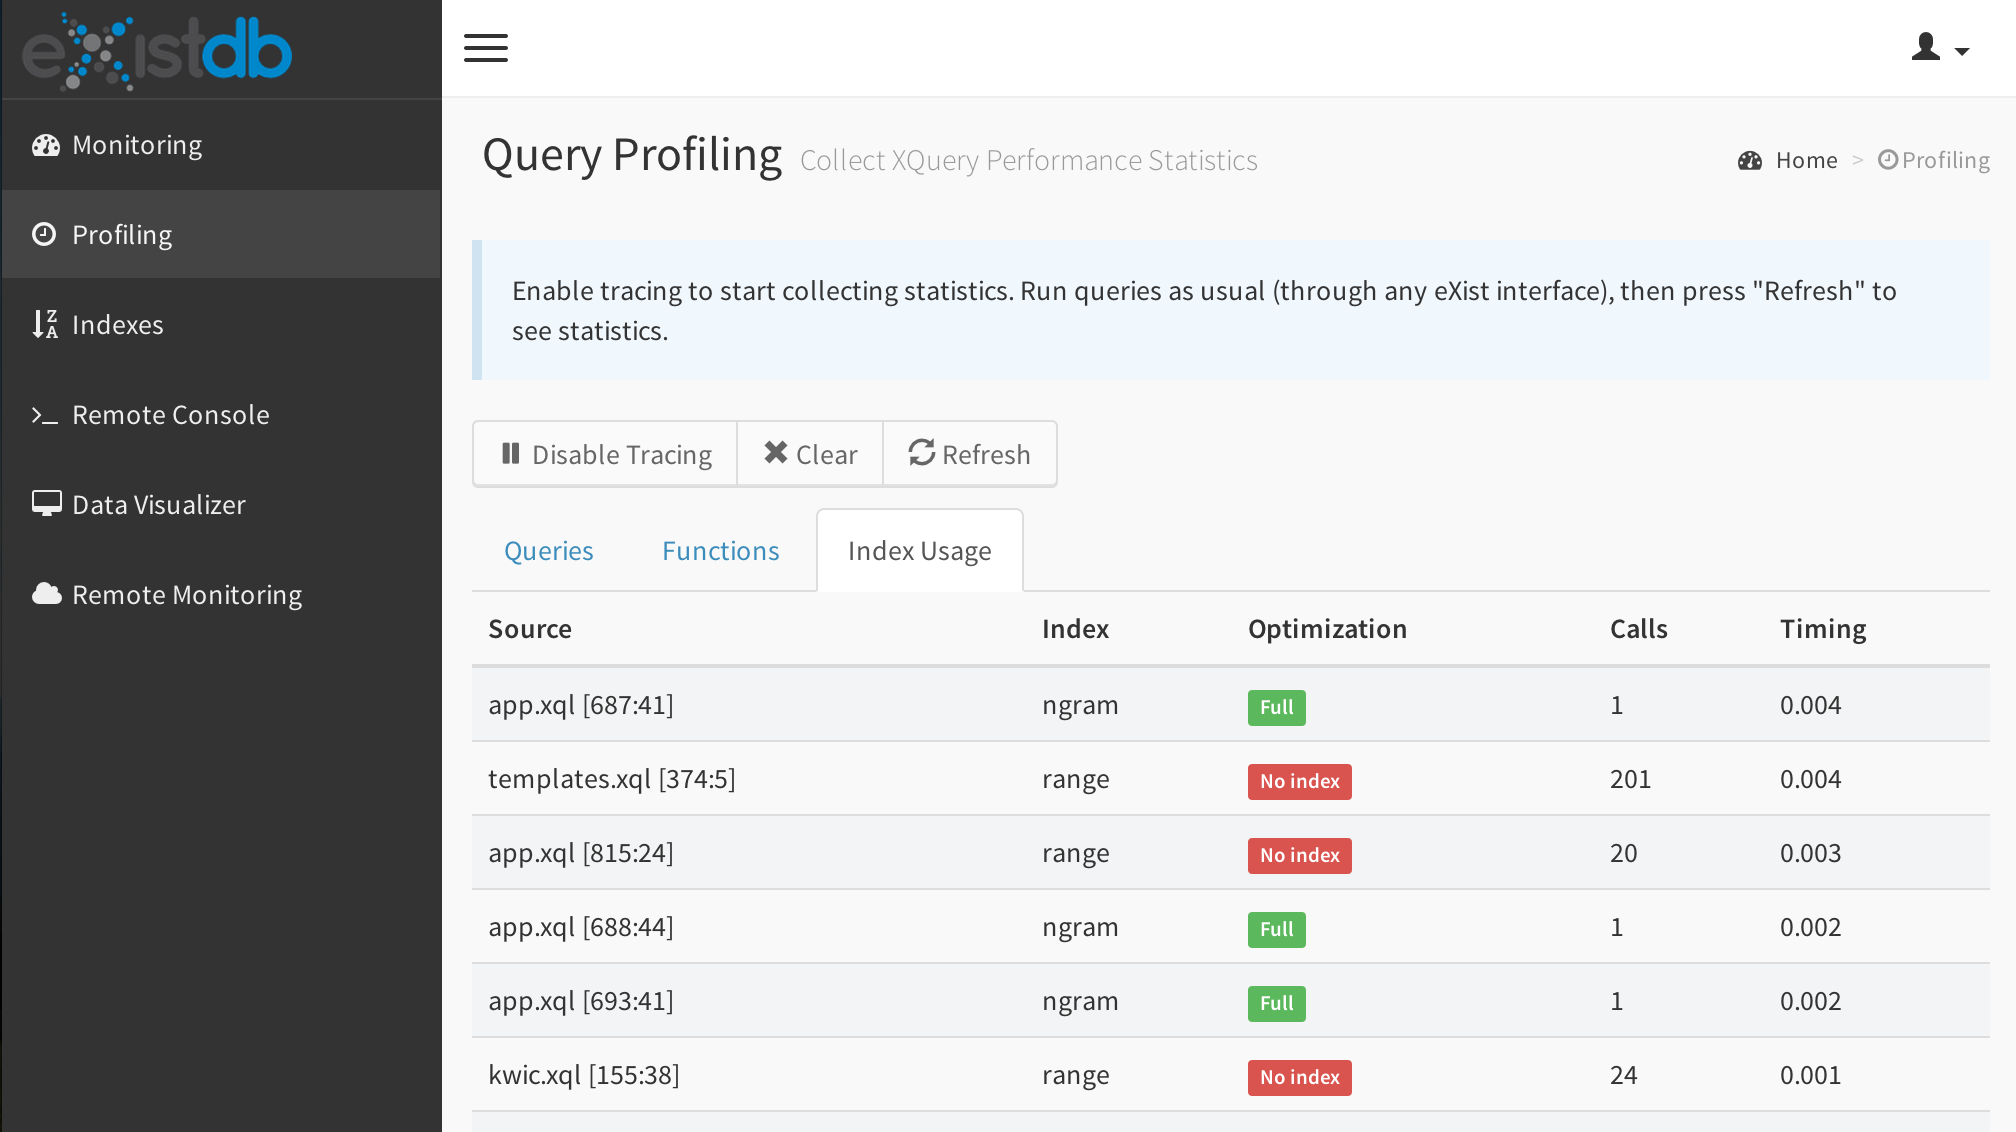
Task: Disable tracing collection
Action: pyautogui.click(x=605, y=453)
